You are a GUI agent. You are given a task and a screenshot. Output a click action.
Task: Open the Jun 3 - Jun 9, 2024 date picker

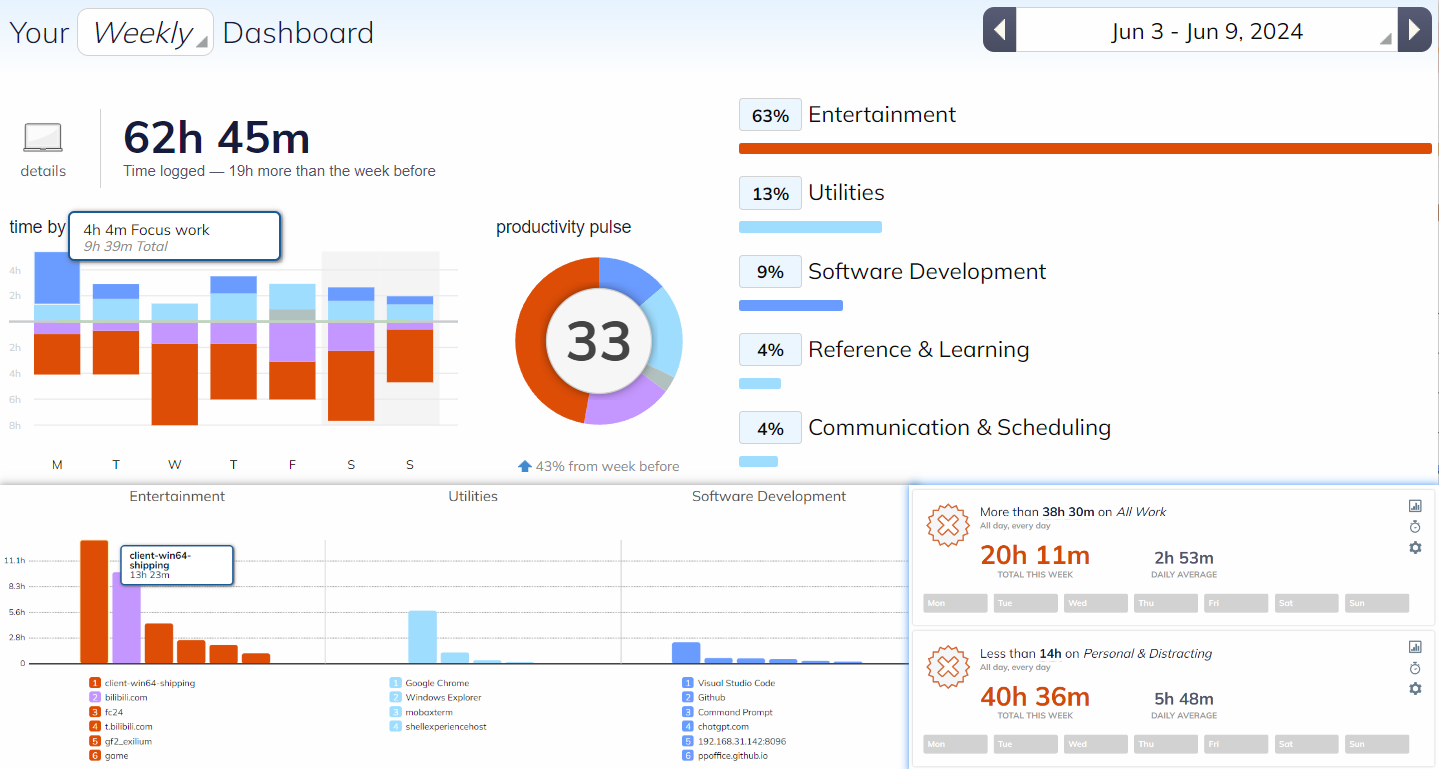[x=1206, y=31]
